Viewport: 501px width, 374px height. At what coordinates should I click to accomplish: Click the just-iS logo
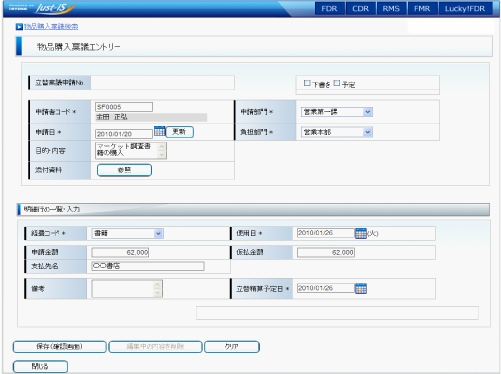[x=55, y=8]
